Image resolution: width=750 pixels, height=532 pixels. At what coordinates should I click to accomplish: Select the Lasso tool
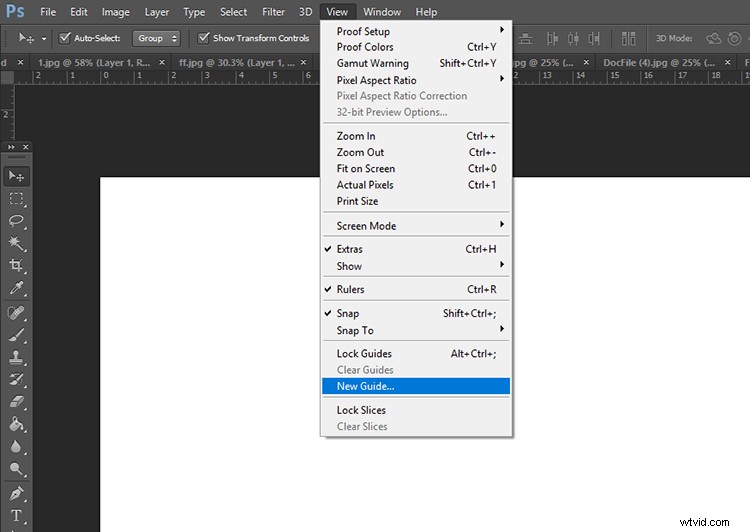coord(16,221)
